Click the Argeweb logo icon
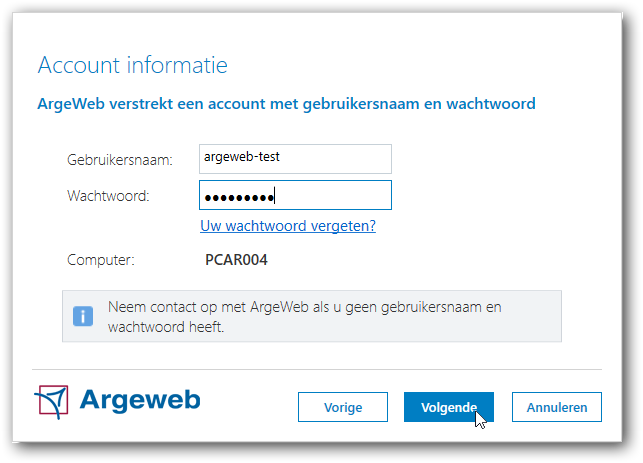Image resolution: width=643 pixels, height=463 pixels. click(52, 401)
